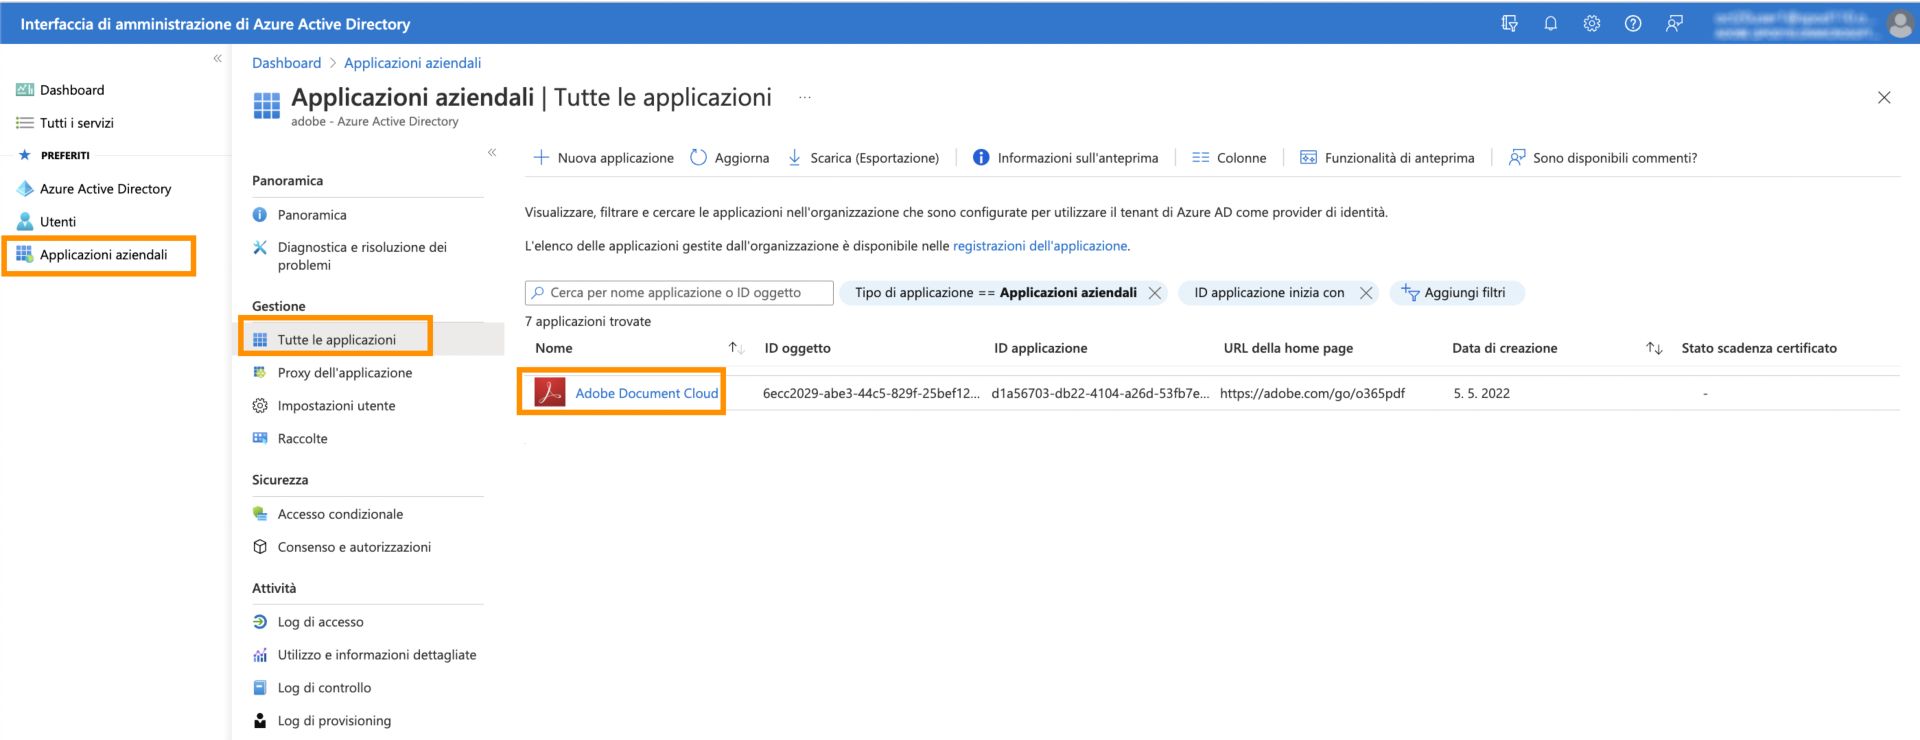The image size is (1920, 740).
Task: Select object ID 6ecc2029-abe3 cell
Action: click(871, 394)
